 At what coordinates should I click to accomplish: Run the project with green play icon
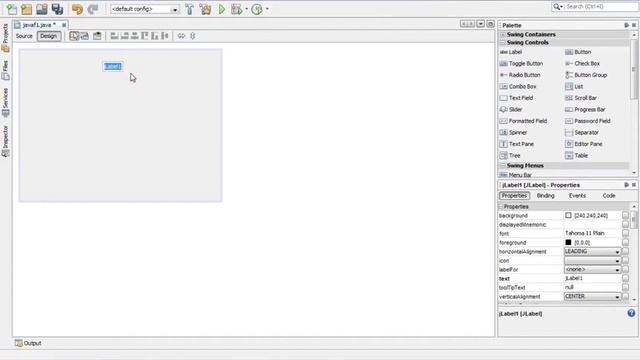coord(222,9)
